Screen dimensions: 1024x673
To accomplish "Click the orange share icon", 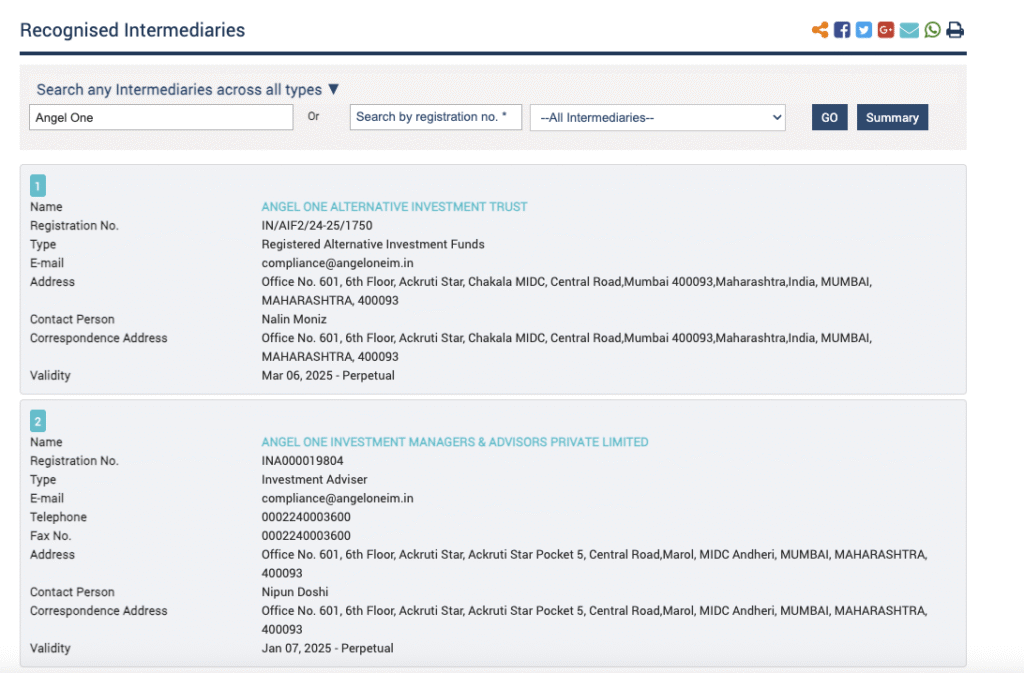I will 820,30.
